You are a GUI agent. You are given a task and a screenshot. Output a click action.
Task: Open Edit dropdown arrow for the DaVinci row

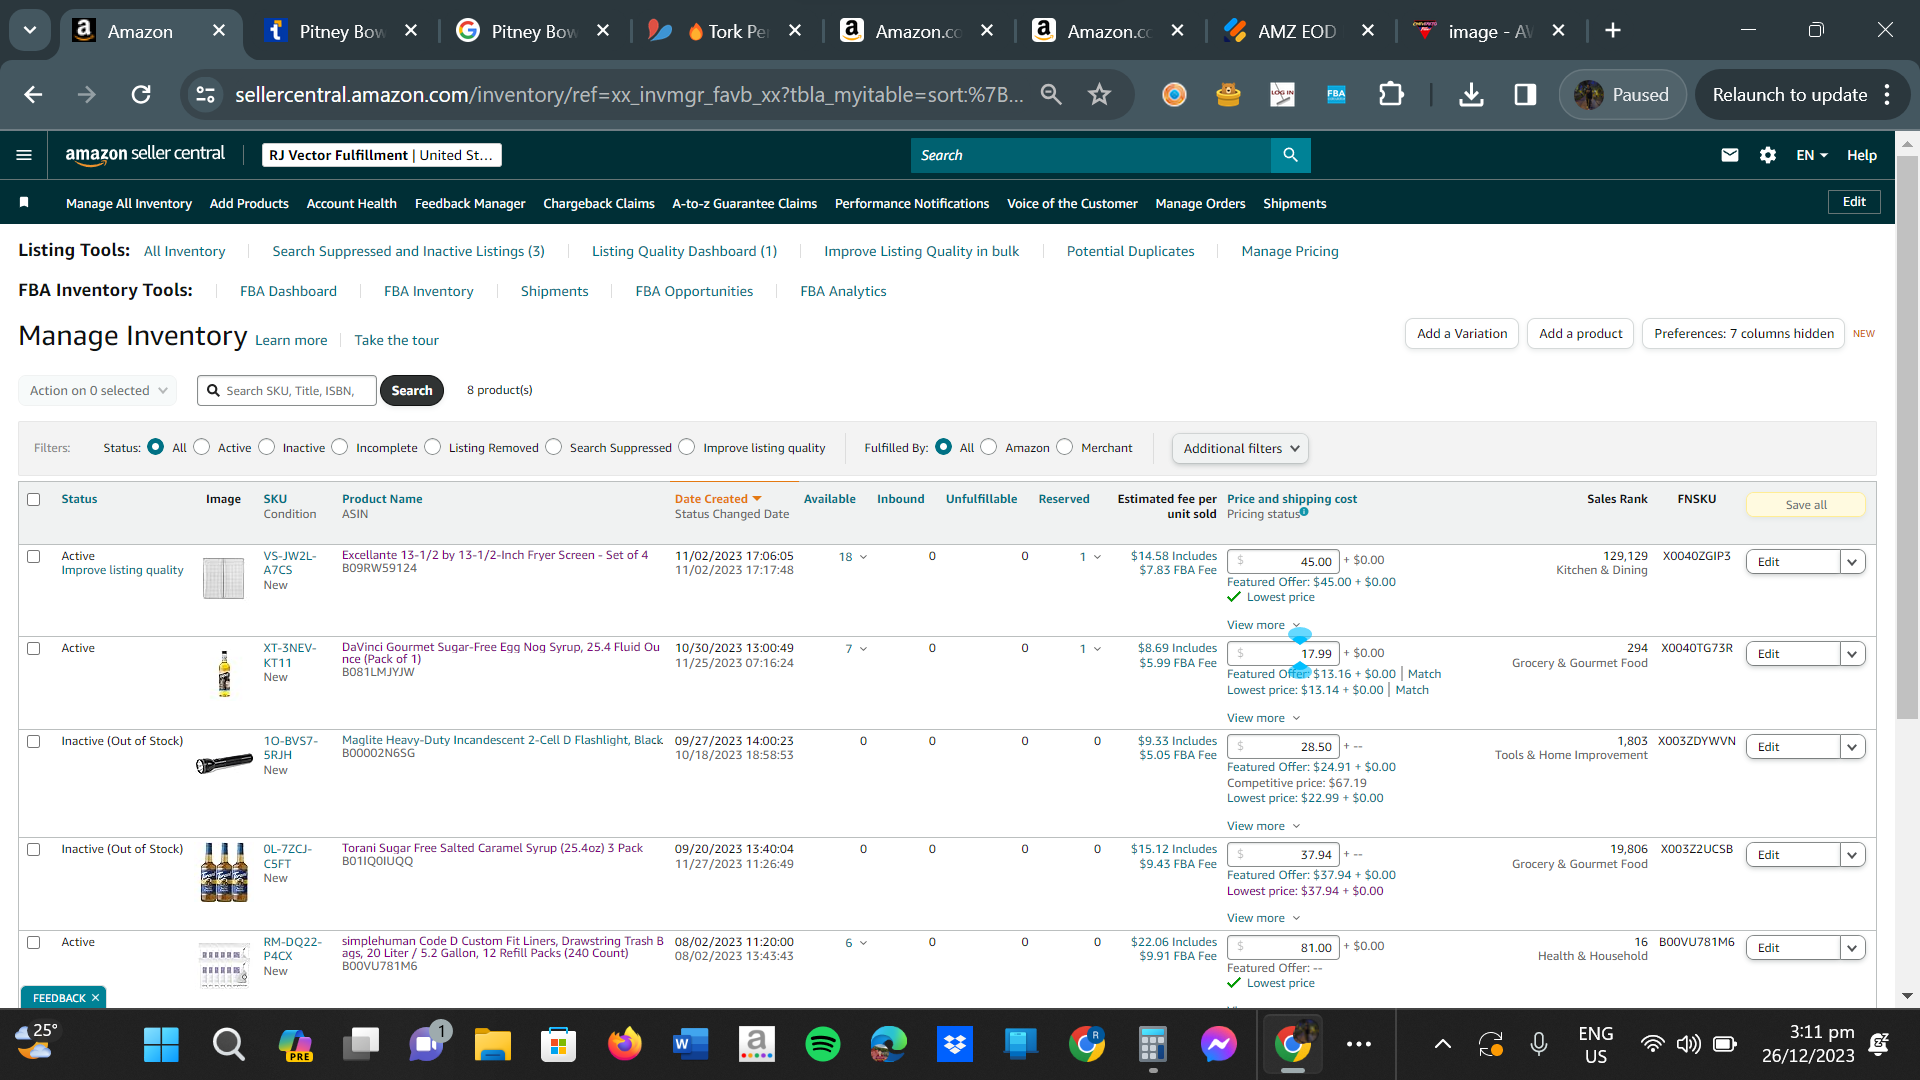click(x=1852, y=654)
